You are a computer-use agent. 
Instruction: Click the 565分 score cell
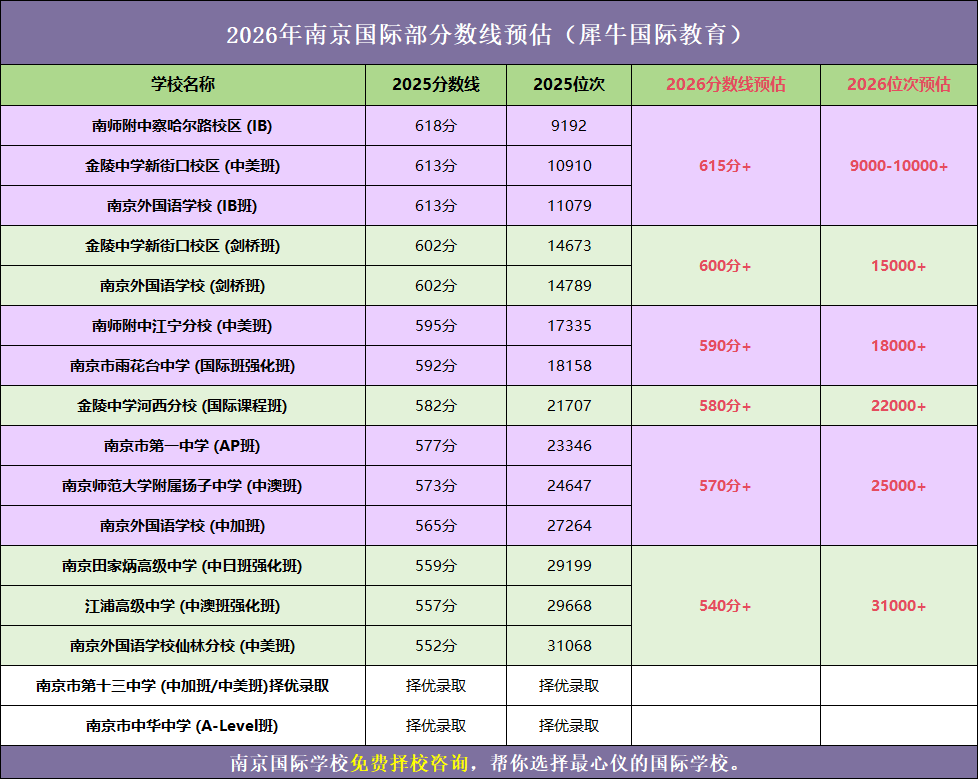point(436,526)
